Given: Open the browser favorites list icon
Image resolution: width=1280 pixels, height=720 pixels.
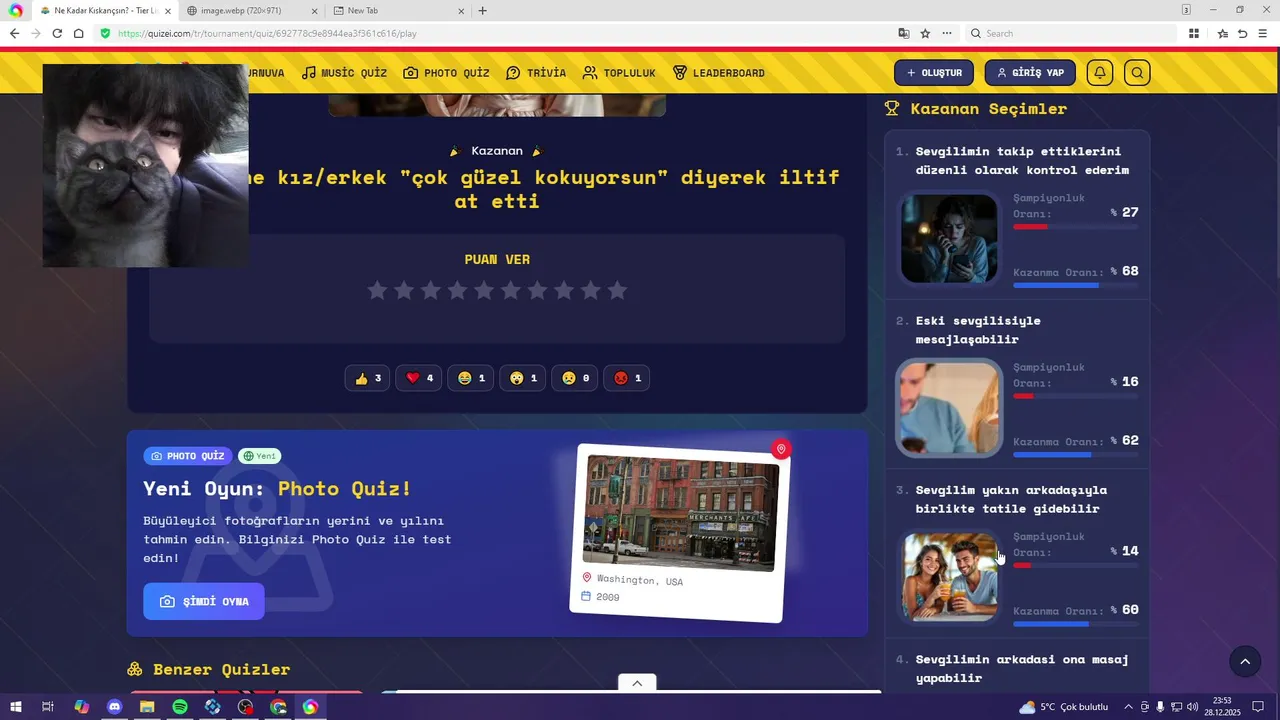Looking at the screenshot, I should [1222, 33].
